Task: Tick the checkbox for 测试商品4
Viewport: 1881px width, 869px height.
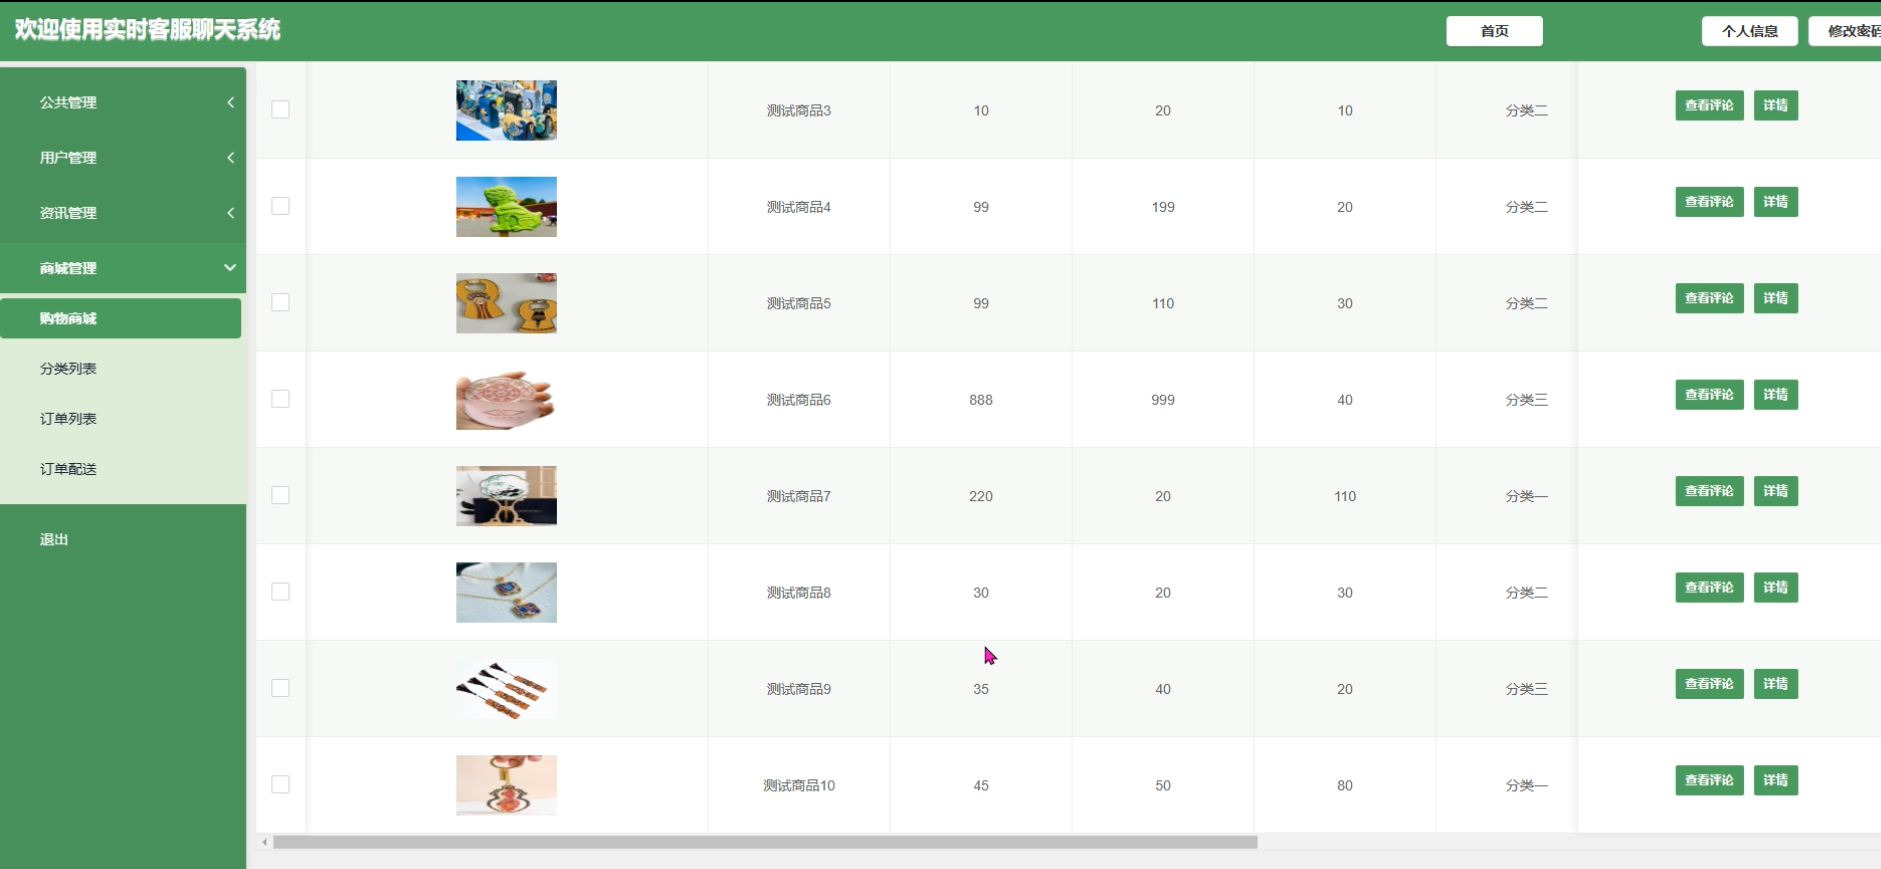Action: pyautogui.click(x=280, y=206)
